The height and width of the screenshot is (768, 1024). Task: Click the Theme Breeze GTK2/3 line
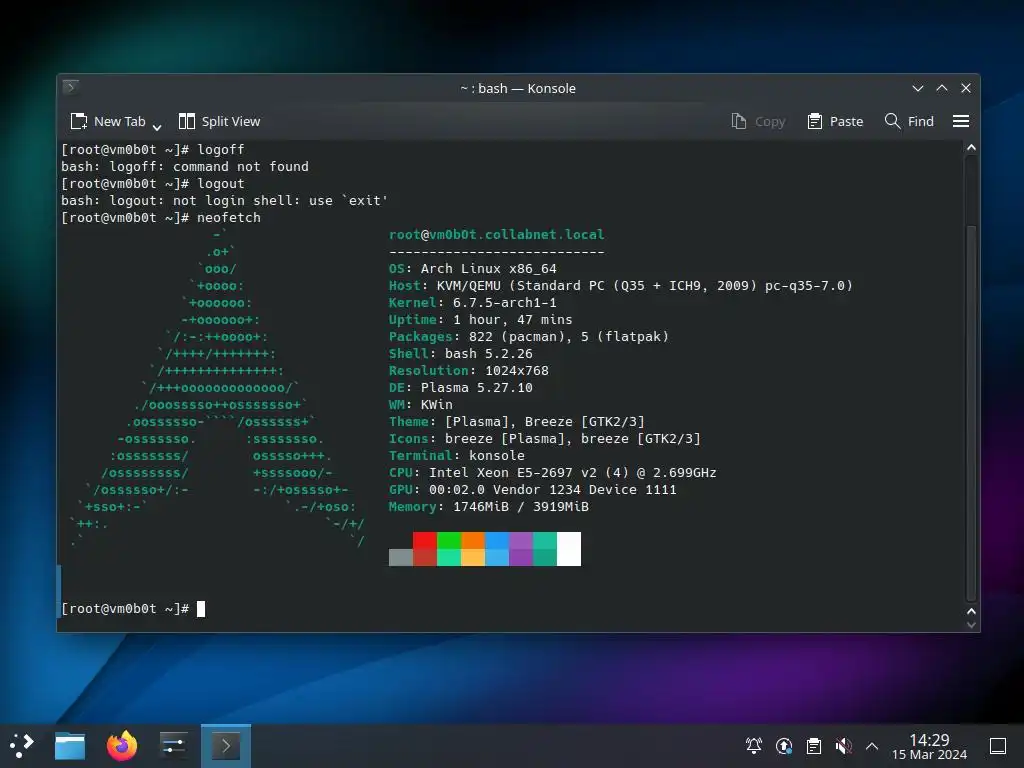[517, 421]
